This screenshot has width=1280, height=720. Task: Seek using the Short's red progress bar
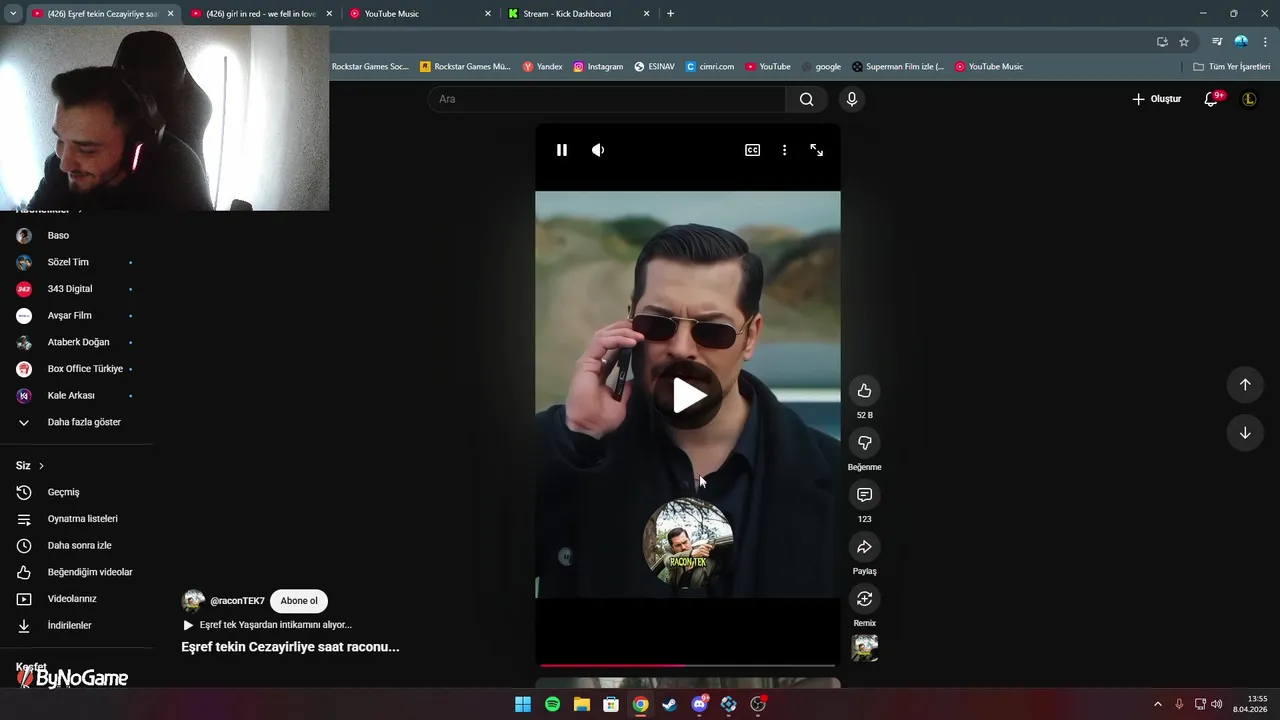[688, 665]
